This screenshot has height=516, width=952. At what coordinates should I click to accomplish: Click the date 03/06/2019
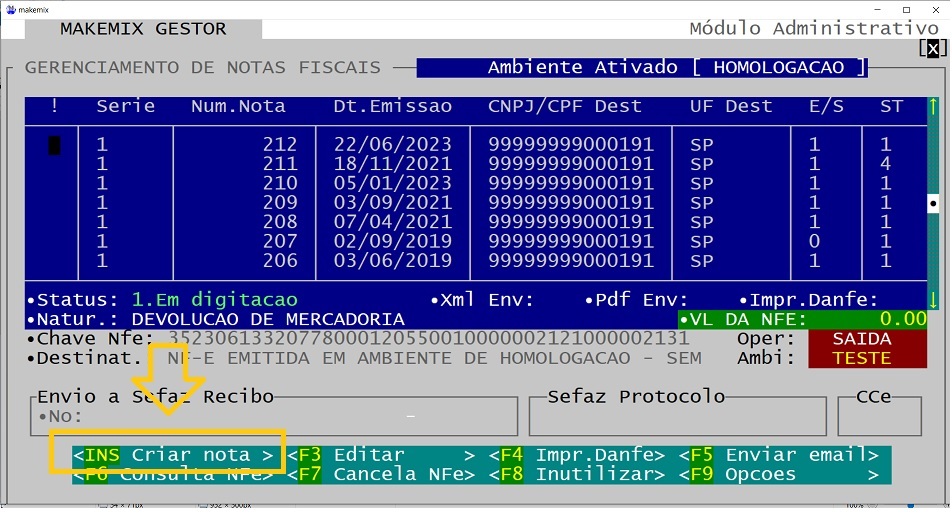click(x=393, y=261)
